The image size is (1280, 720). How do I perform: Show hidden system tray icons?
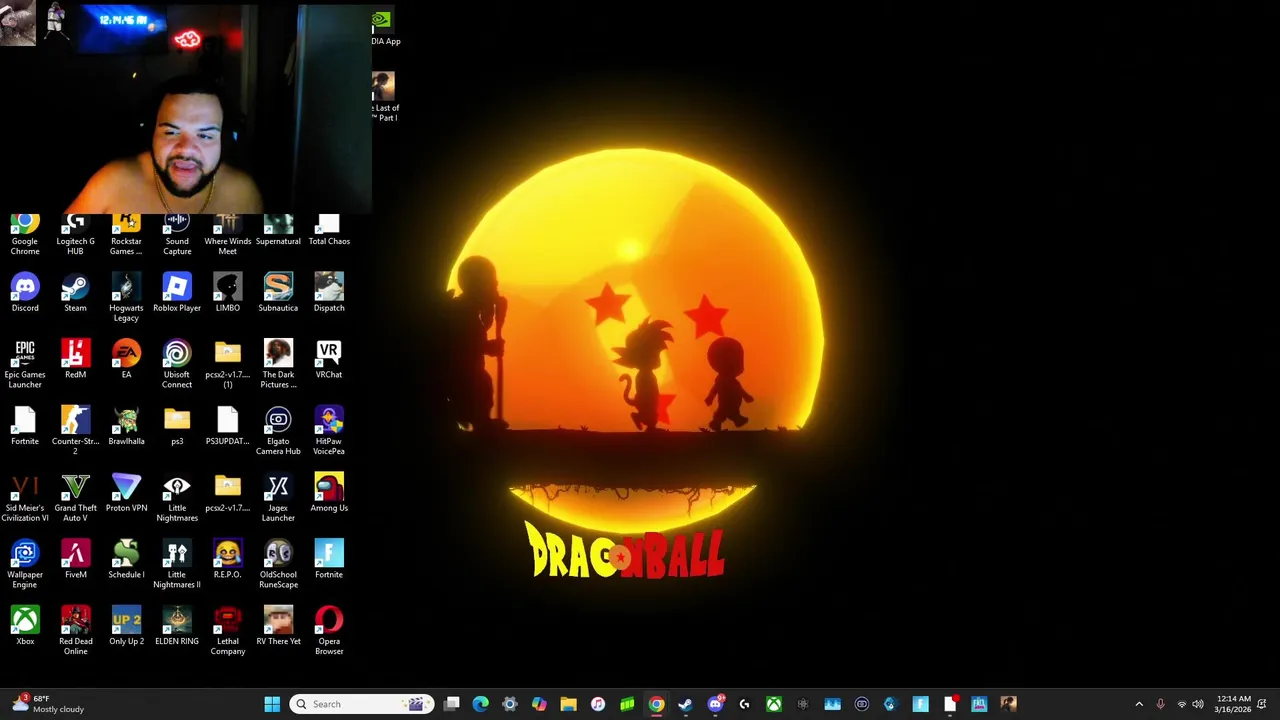pyautogui.click(x=1139, y=704)
